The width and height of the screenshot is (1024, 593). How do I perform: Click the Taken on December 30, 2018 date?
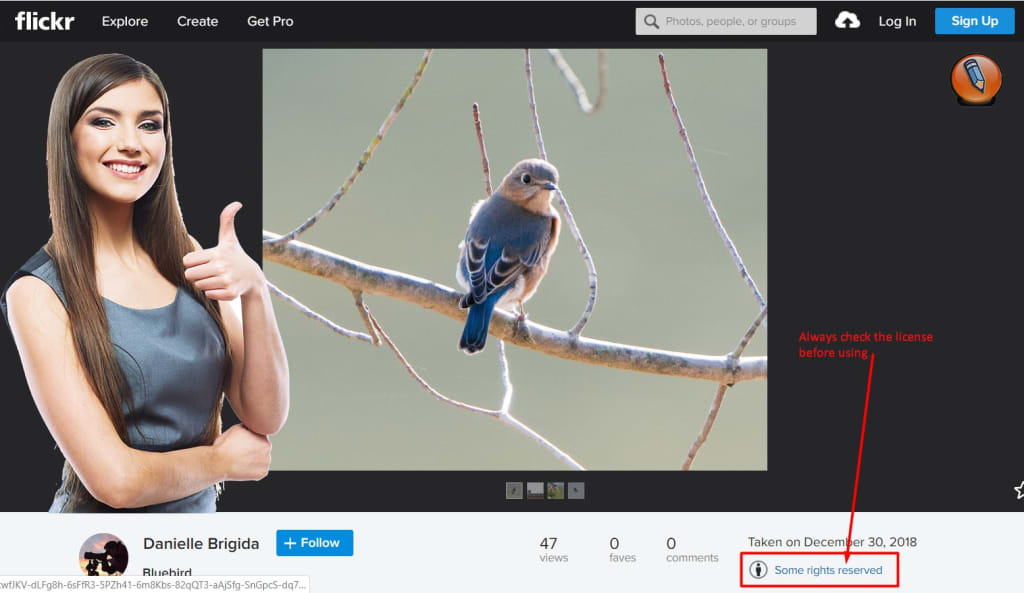coord(832,542)
